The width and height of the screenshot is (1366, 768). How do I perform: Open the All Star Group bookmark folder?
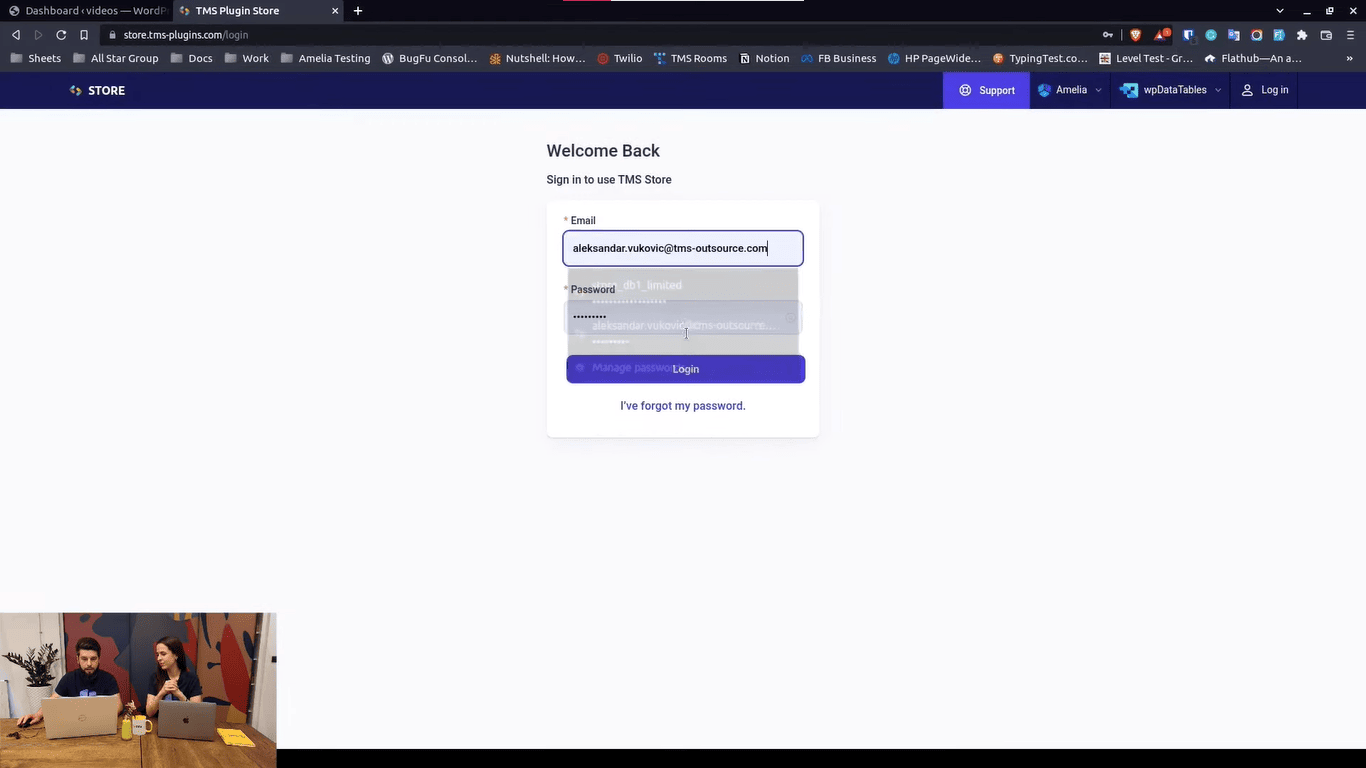point(116,58)
